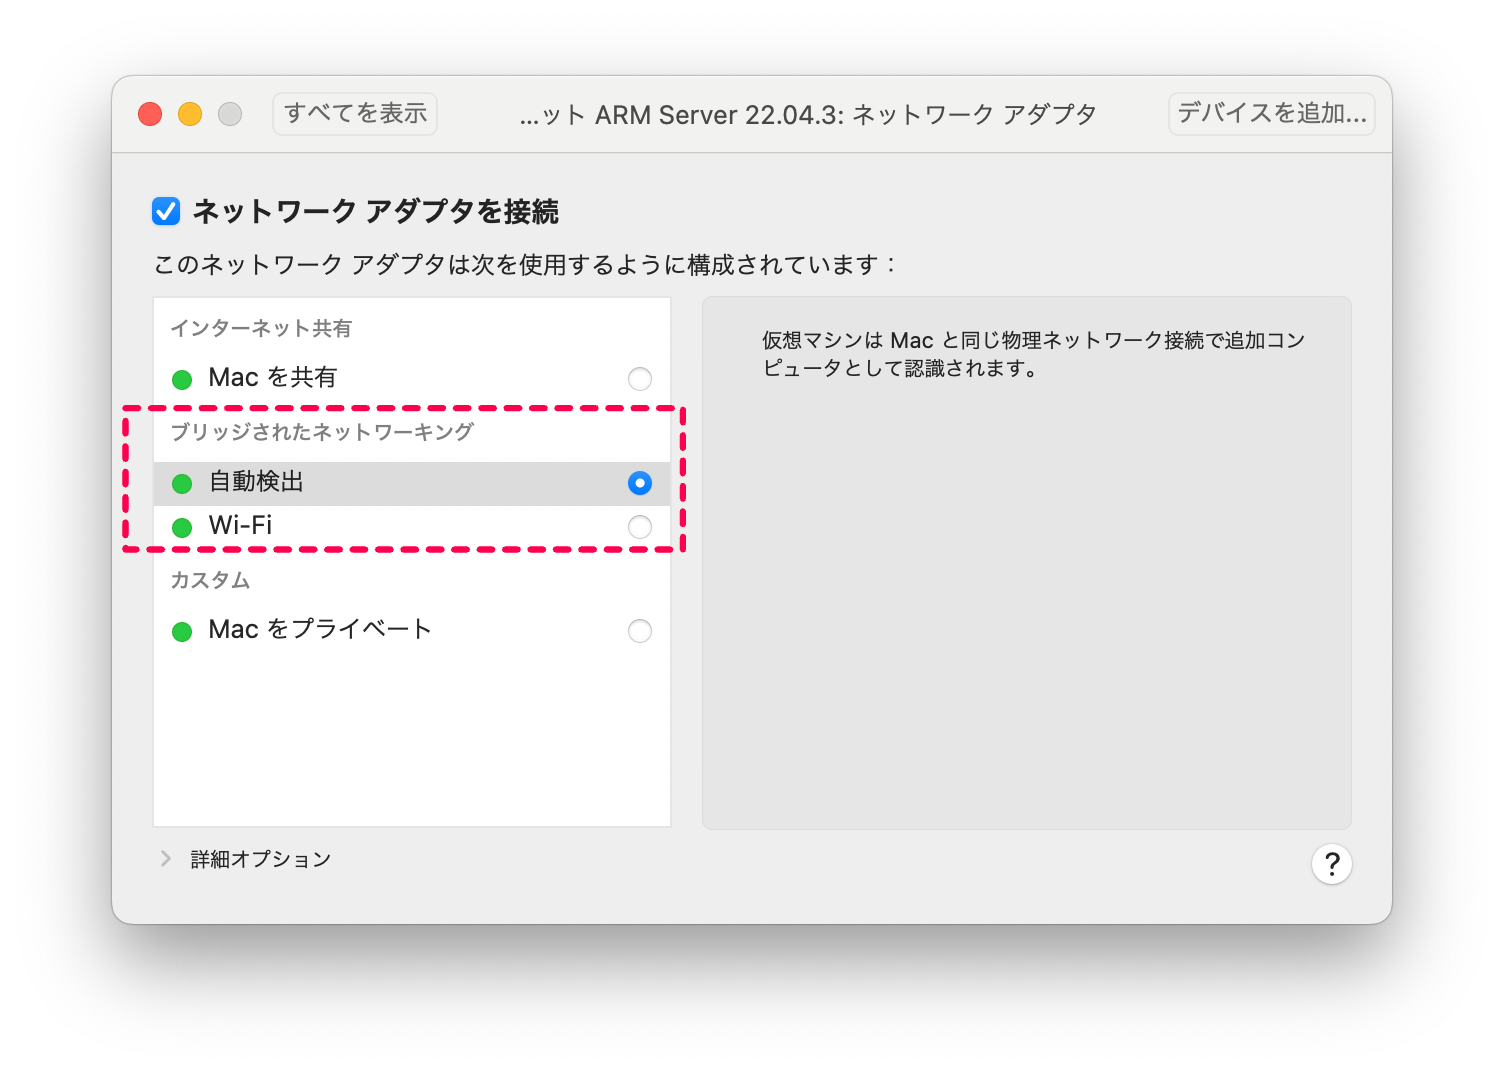The width and height of the screenshot is (1504, 1072).
Task: Choose the Mac を共有 list row label
Action: [x=273, y=377]
